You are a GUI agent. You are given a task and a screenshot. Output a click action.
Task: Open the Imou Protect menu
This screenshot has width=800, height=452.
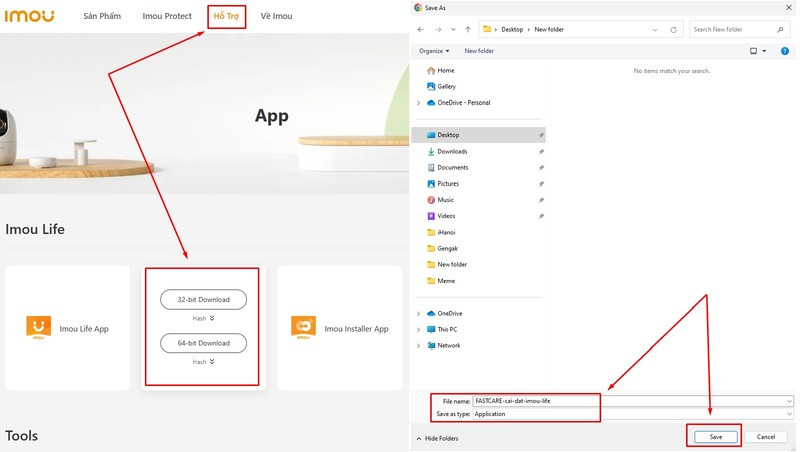pos(167,16)
